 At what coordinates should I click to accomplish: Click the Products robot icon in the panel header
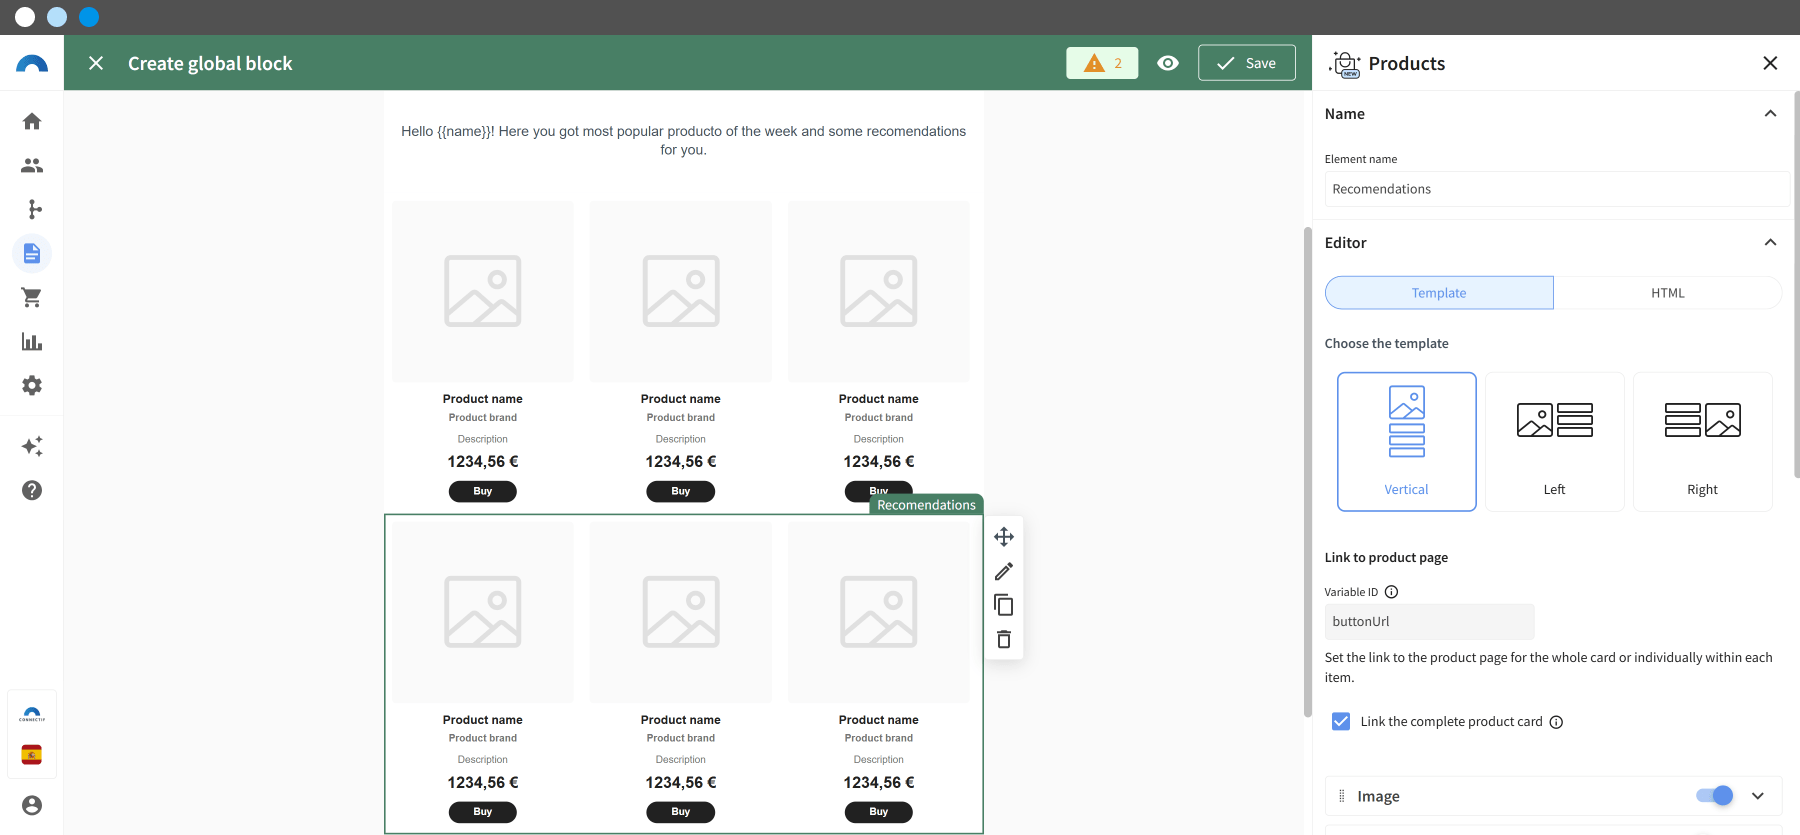click(1345, 64)
